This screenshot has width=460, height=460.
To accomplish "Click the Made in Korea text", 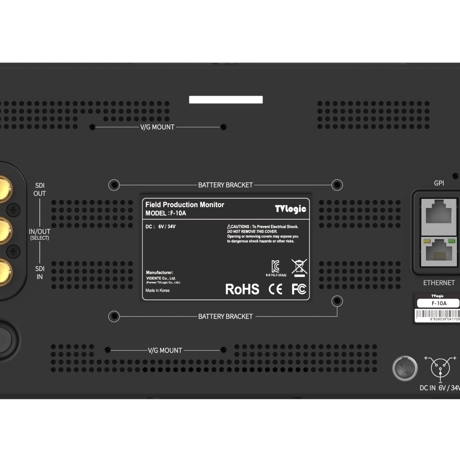I will click(157, 290).
